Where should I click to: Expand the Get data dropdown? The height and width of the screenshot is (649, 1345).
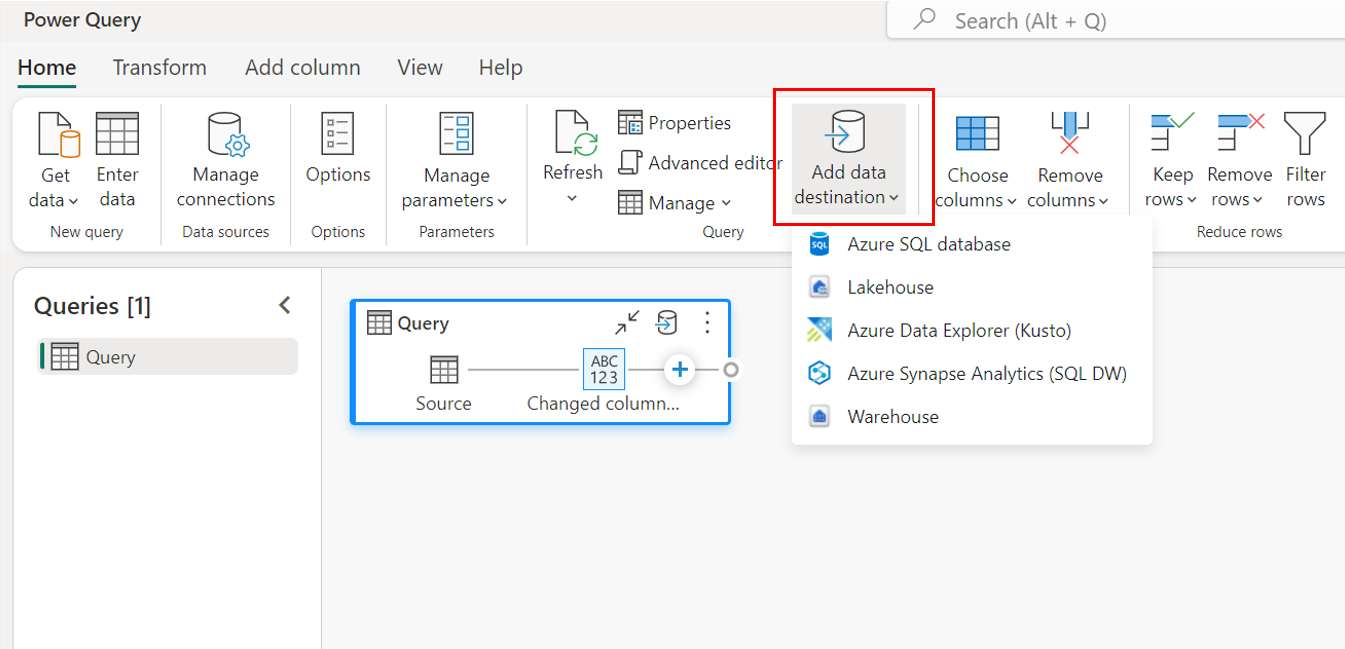(55, 200)
